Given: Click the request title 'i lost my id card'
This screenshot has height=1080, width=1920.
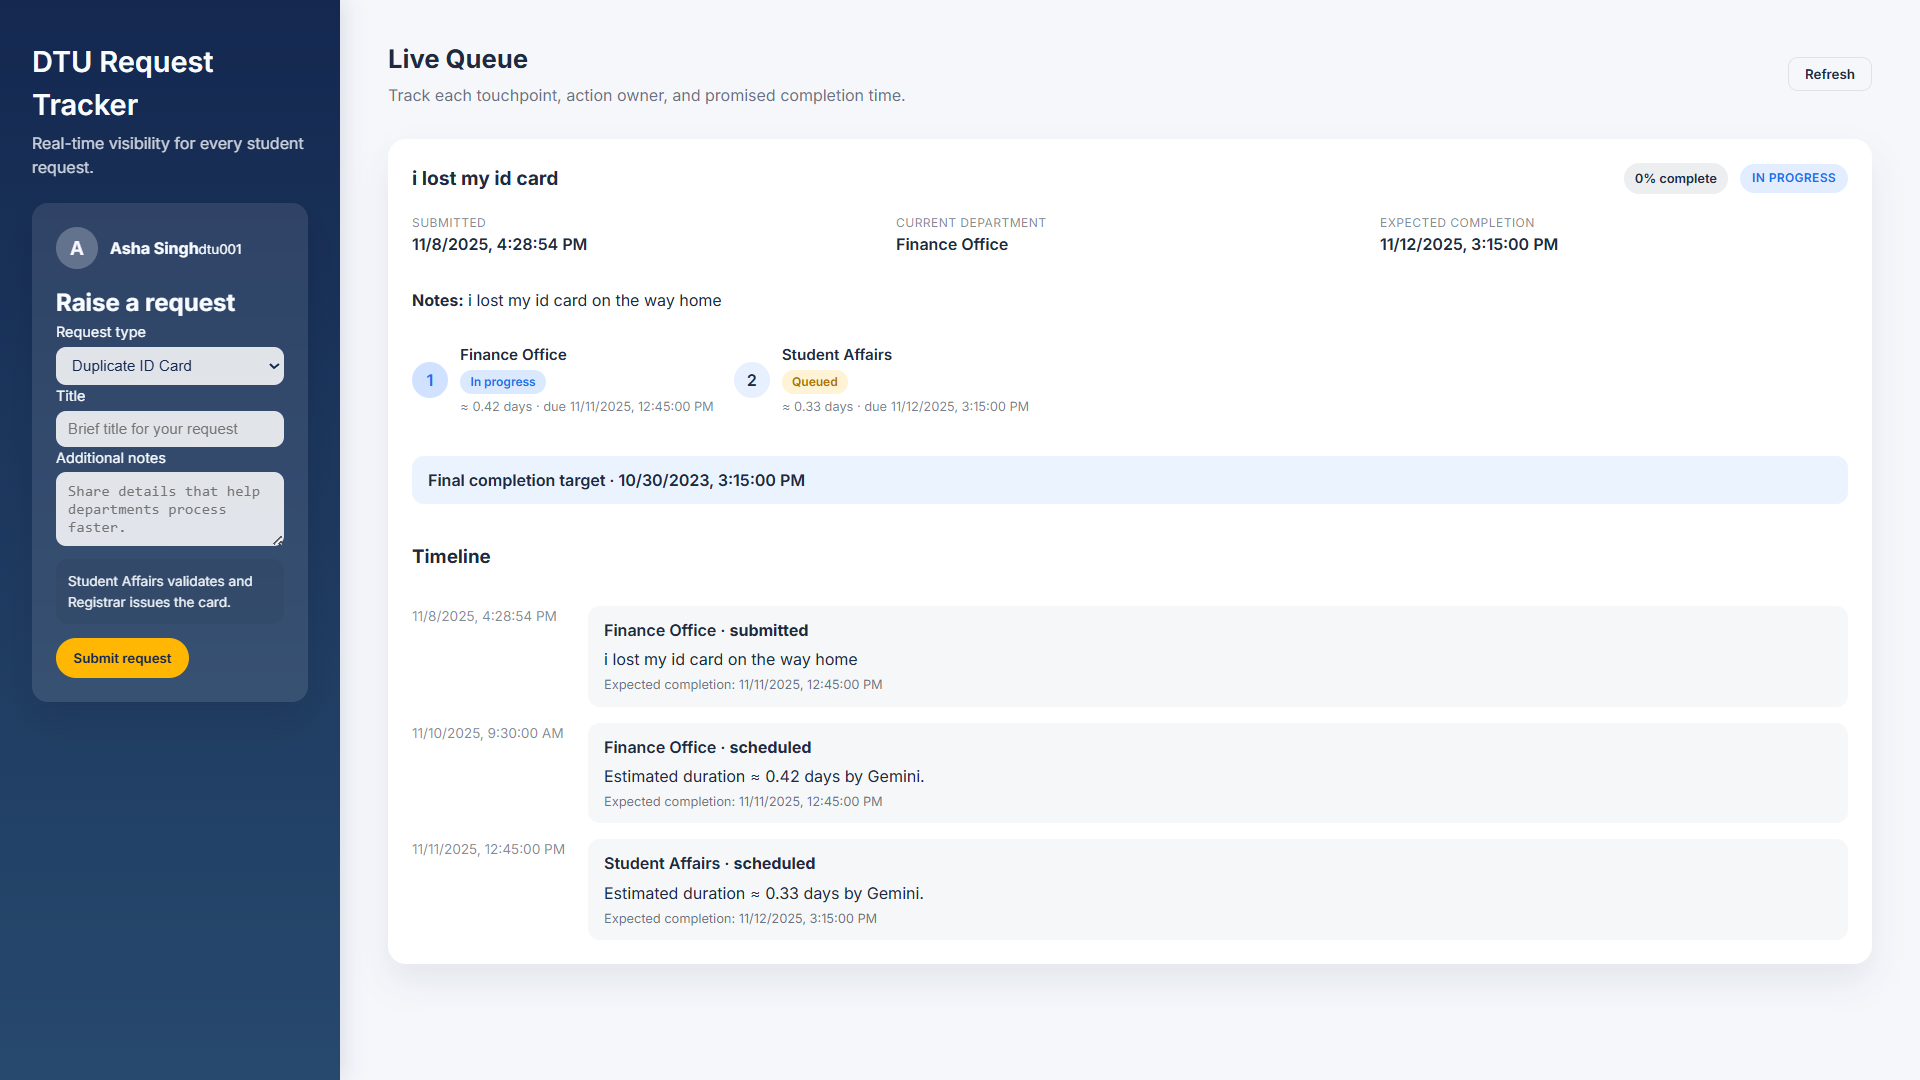Looking at the screenshot, I should pyautogui.click(x=485, y=178).
